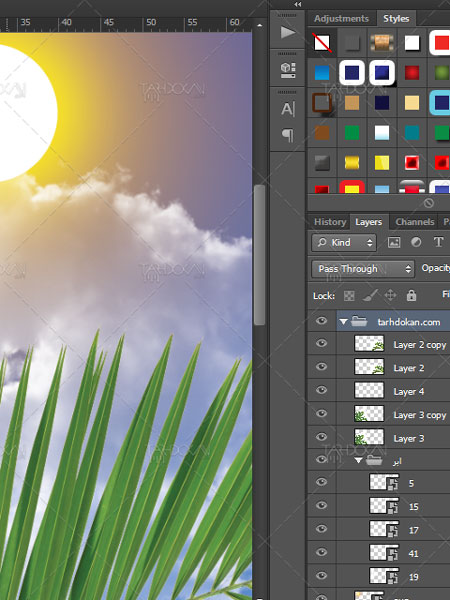The width and height of the screenshot is (450, 600).
Task: Apply the light yellow style swatch
Action: click(412, 103)
